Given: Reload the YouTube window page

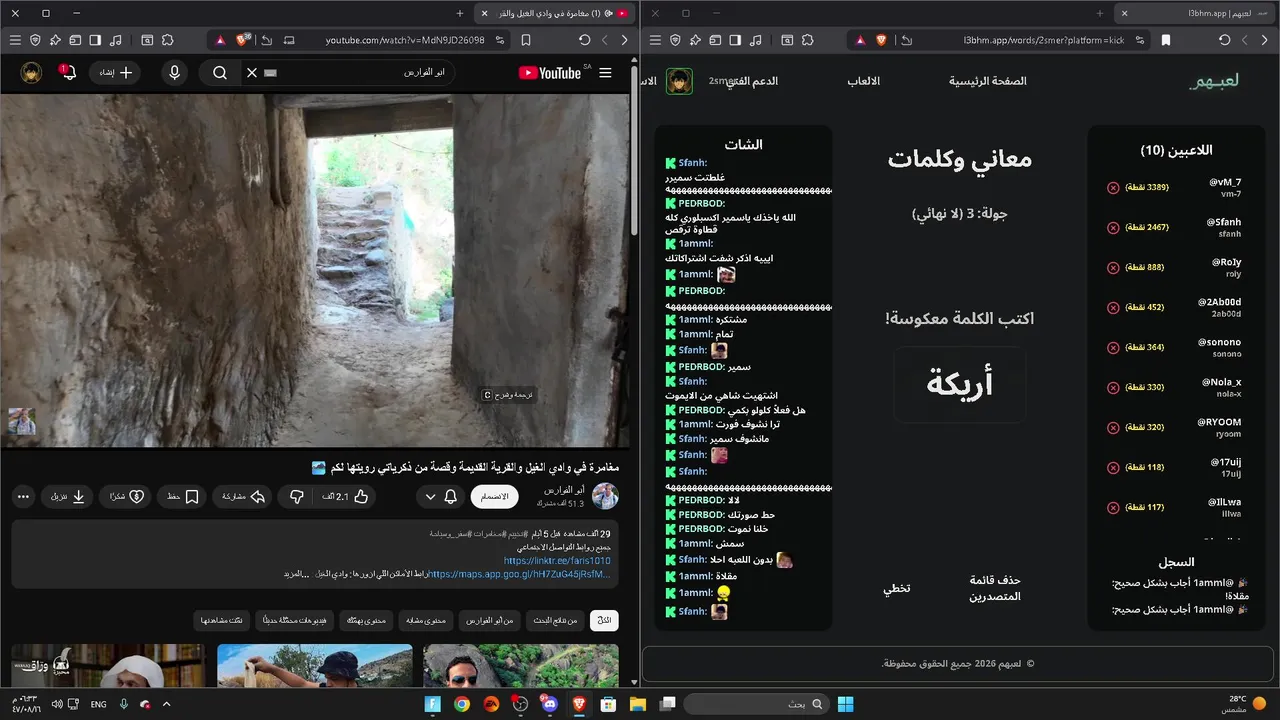Looking at the screenshot, I should click(585, 40).
